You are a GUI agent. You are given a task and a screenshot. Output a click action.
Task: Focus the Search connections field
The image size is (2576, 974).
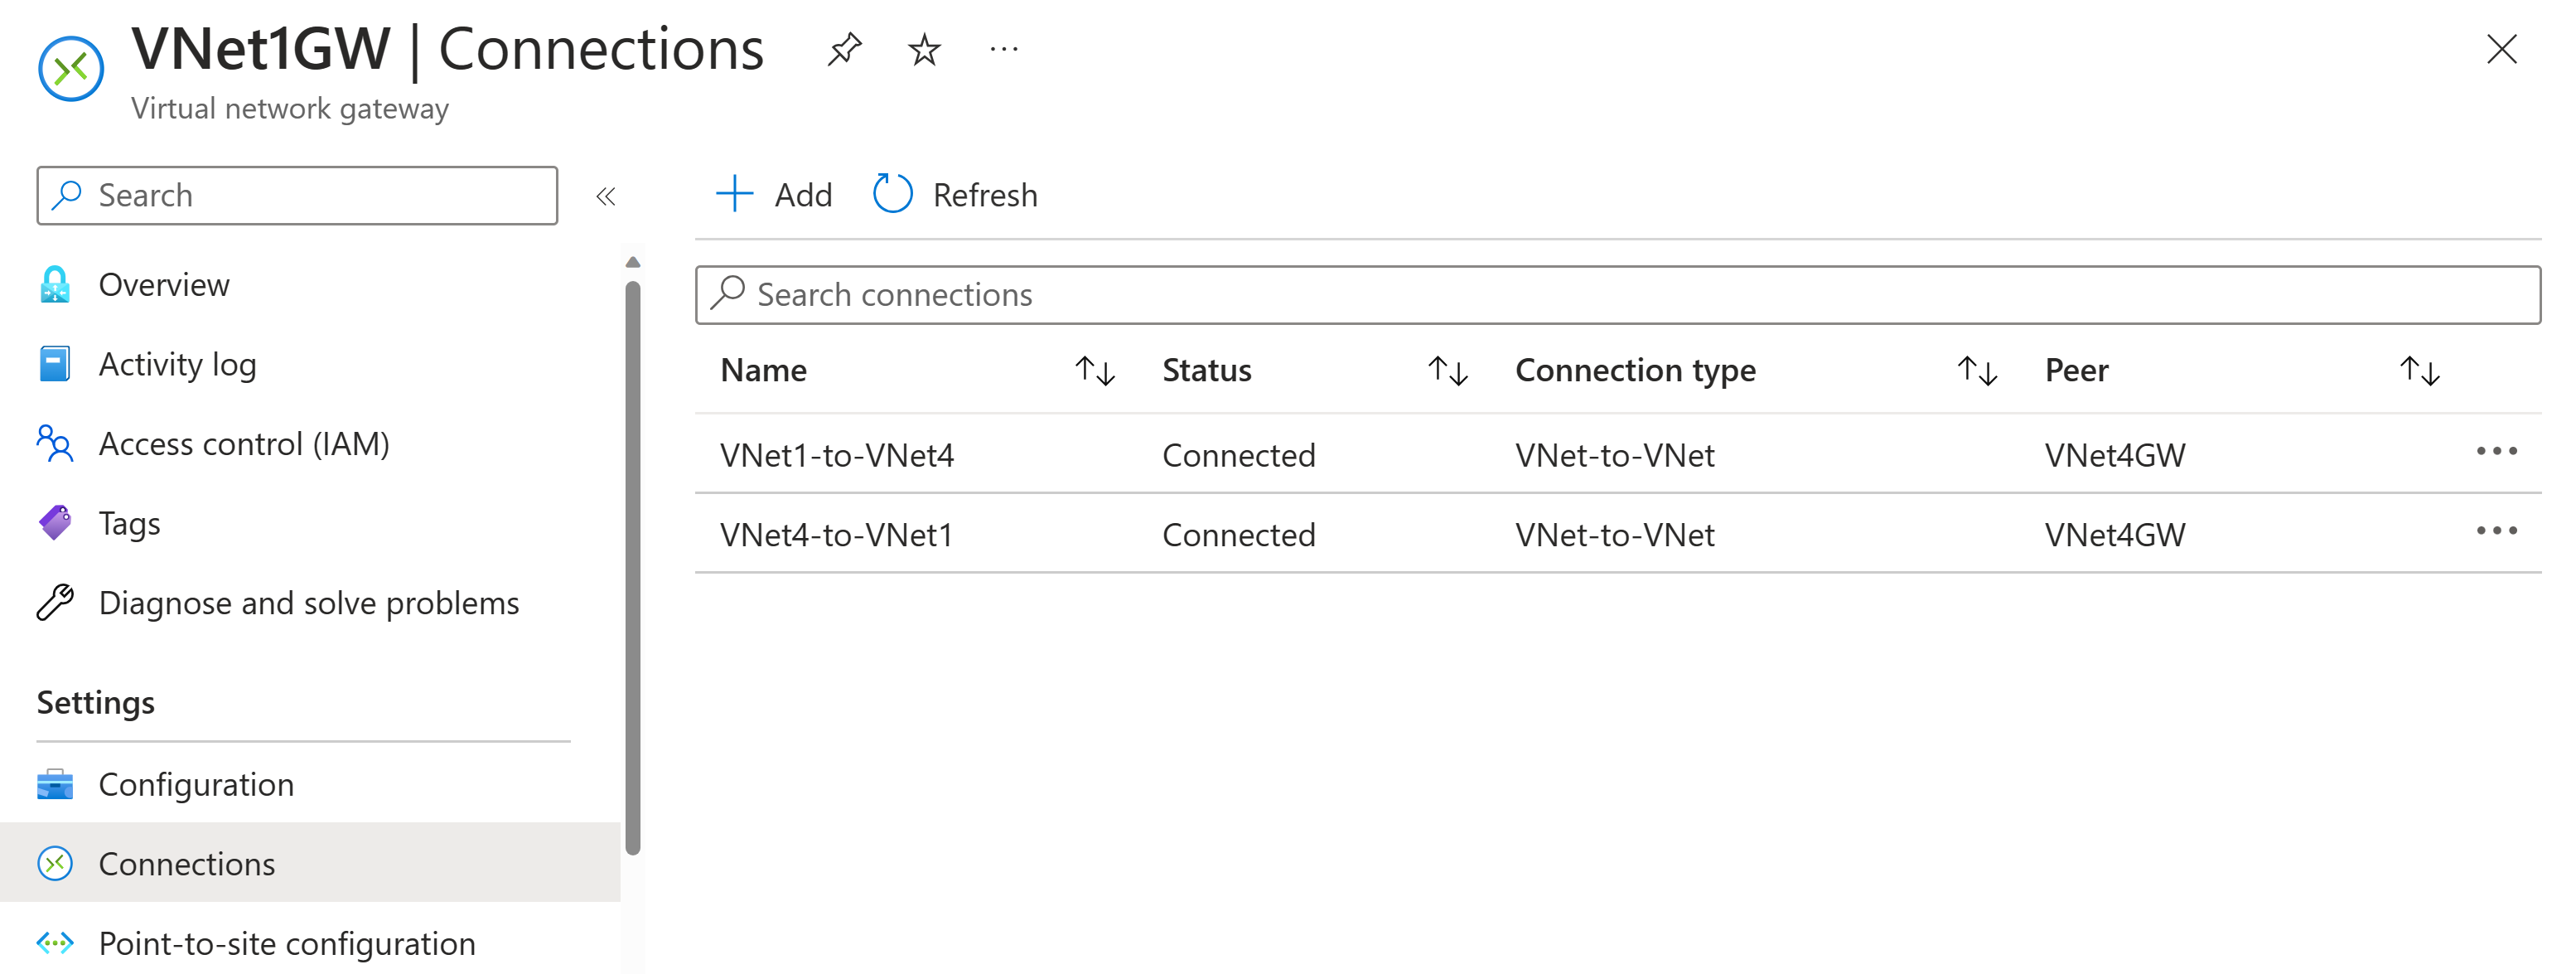1617,295
